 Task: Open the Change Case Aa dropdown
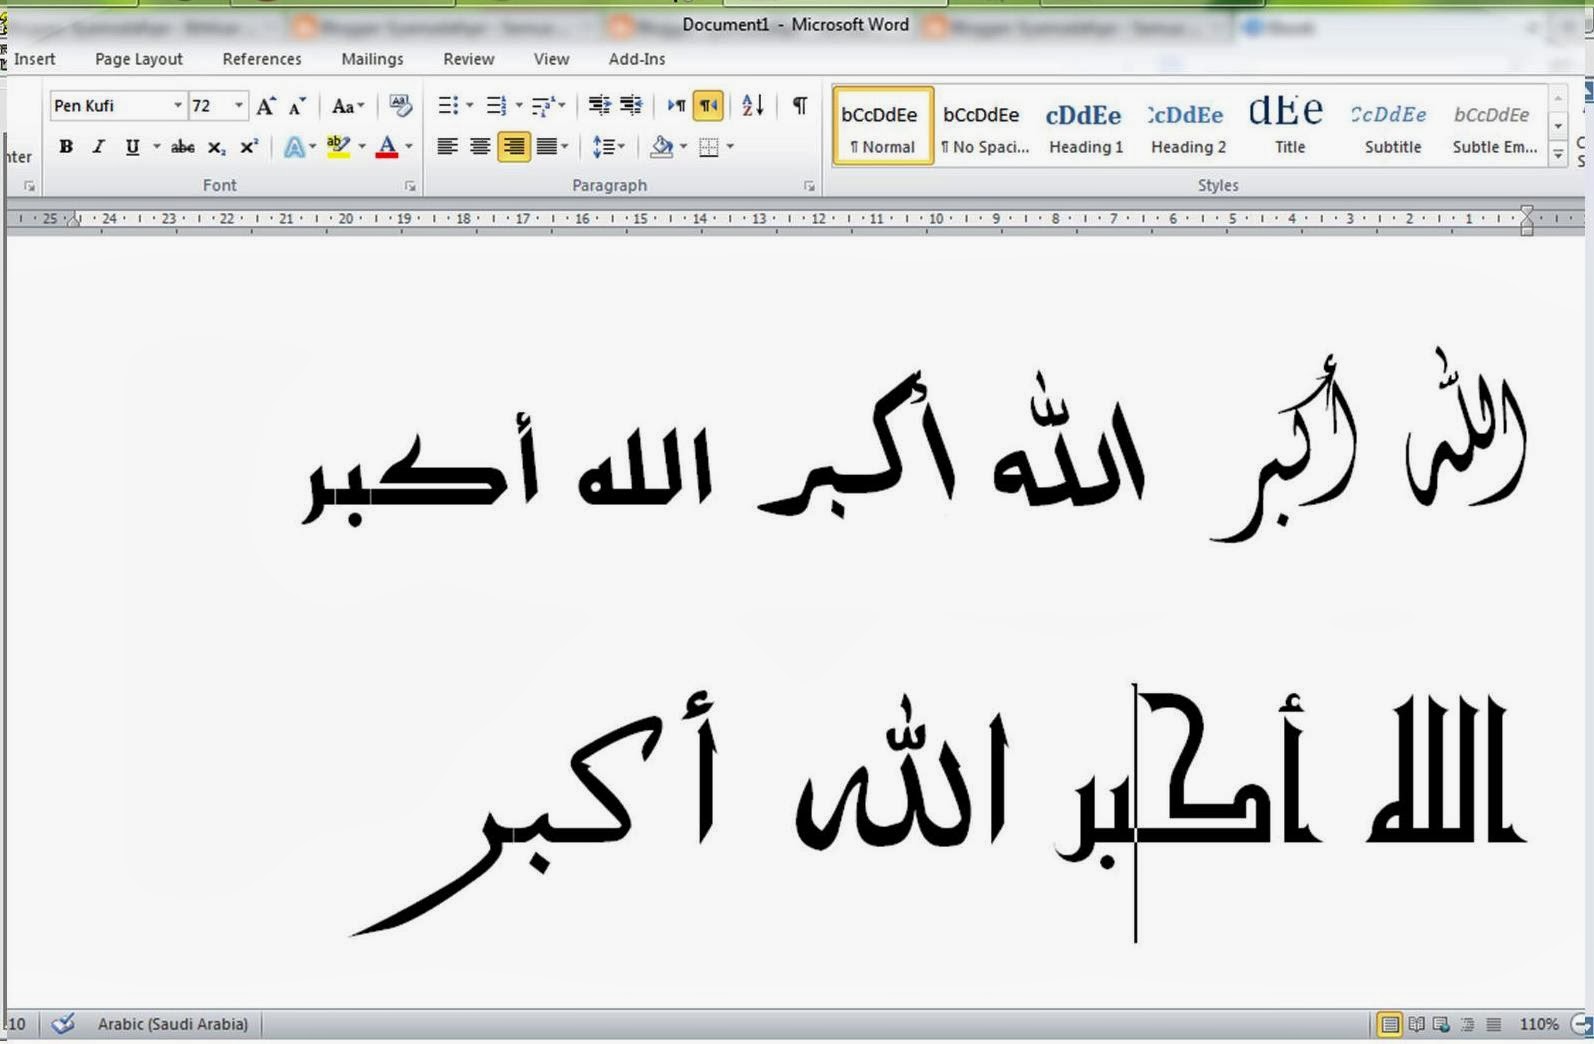point(348,106)
